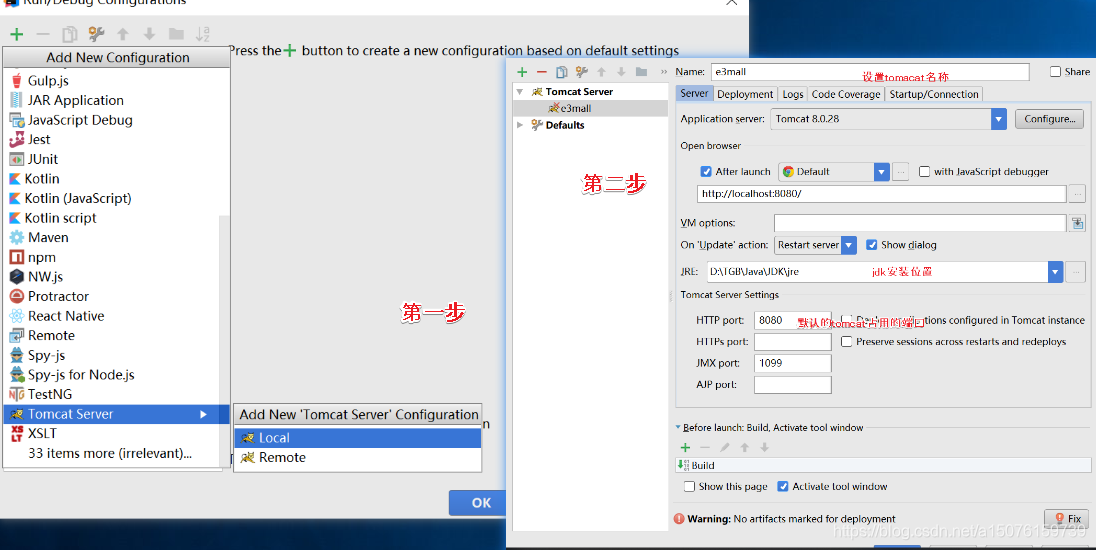Click move up arrow in right toolbar

[601, 72]
